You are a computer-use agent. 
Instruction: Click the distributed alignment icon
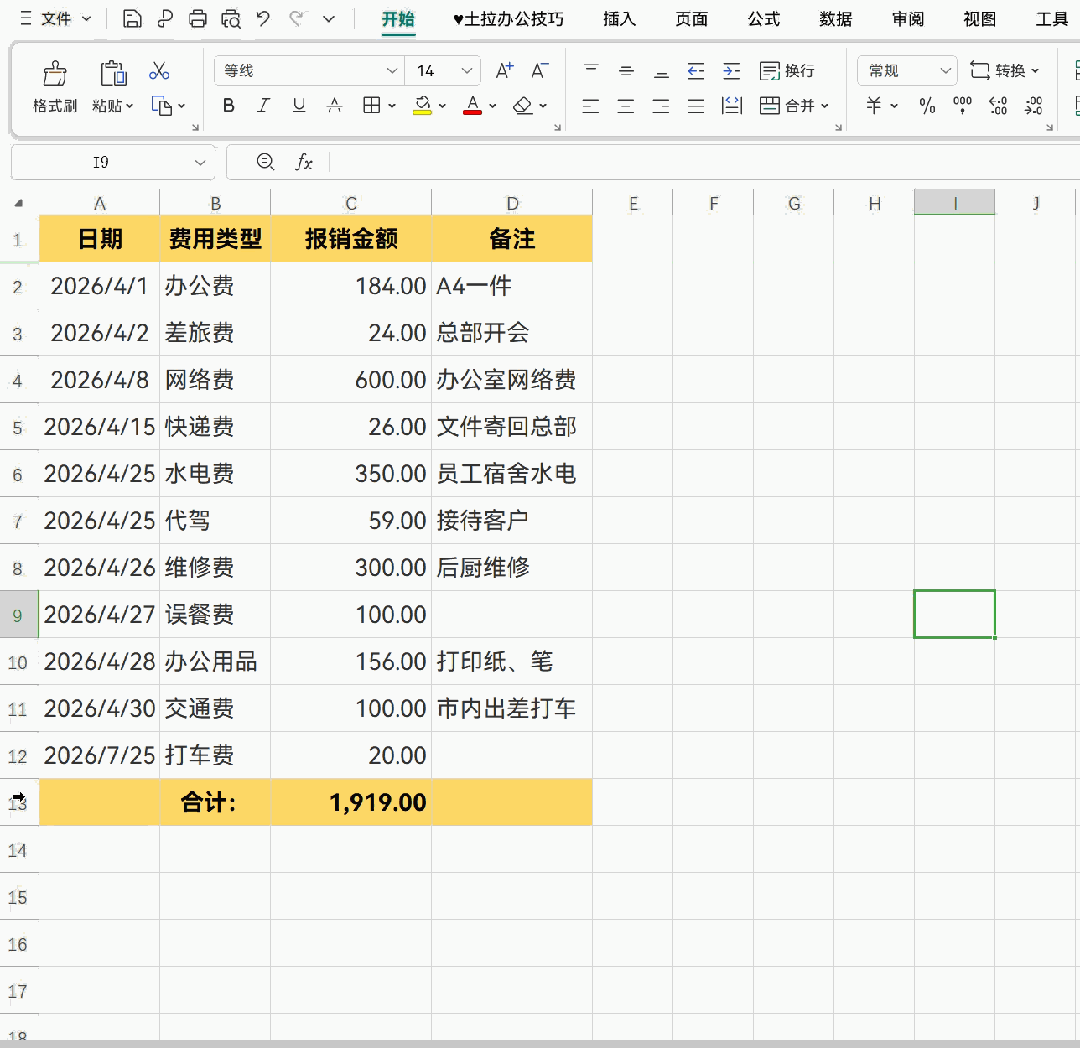point(731,106)
